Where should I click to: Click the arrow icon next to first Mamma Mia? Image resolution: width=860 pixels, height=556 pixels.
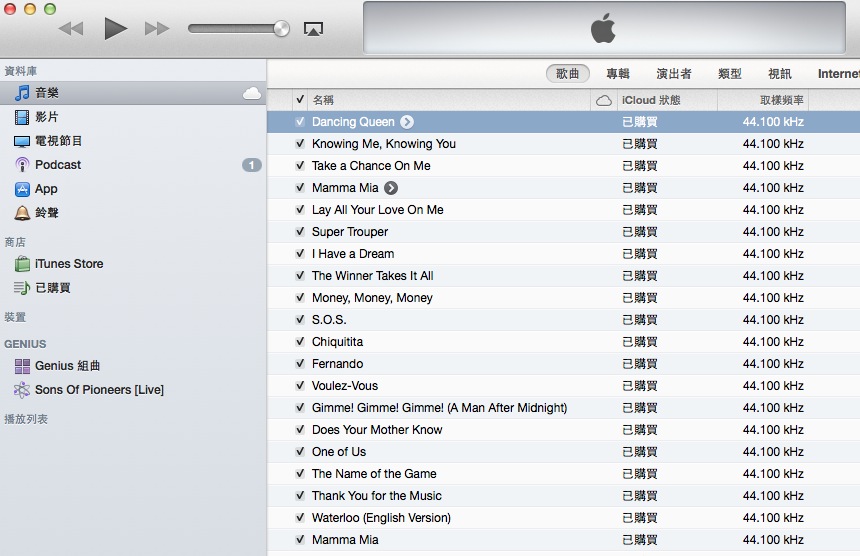tap(391, 188)
